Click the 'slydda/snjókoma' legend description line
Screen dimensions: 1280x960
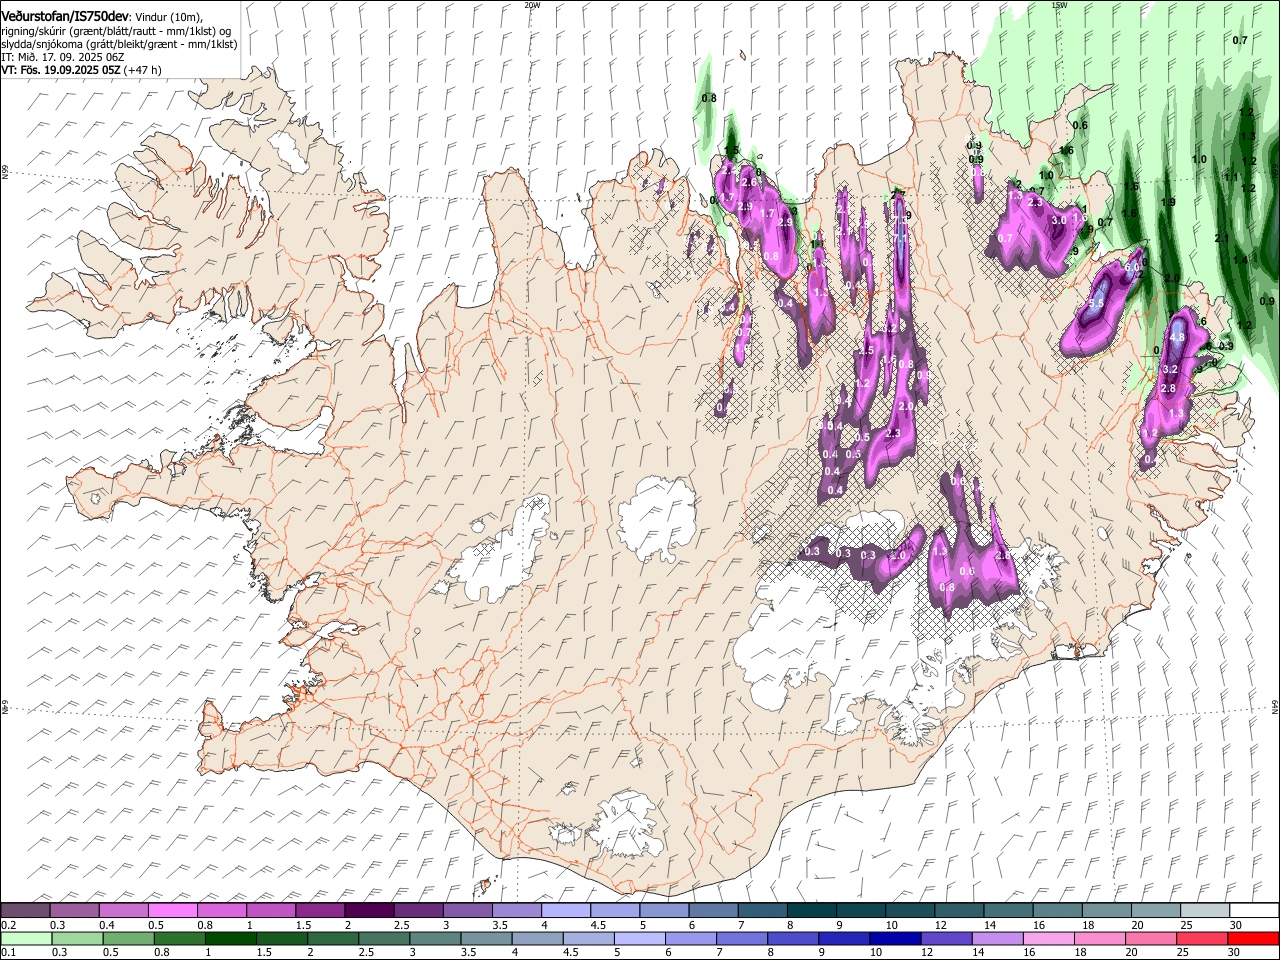(x=119, y=44)
